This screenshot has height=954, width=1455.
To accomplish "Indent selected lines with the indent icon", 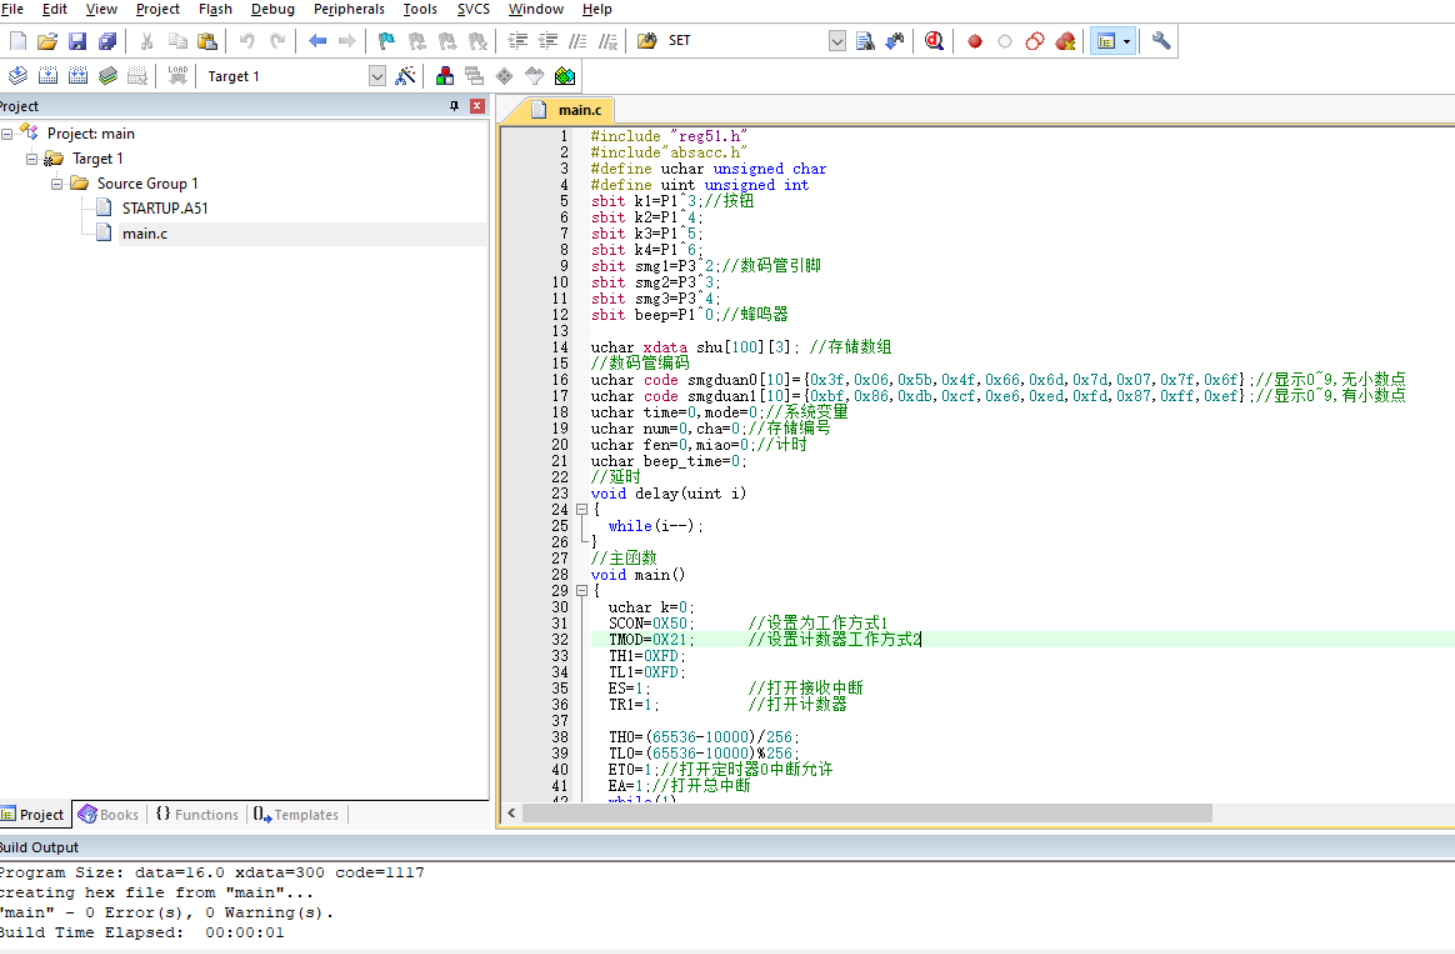I will [x=518, y=41].
